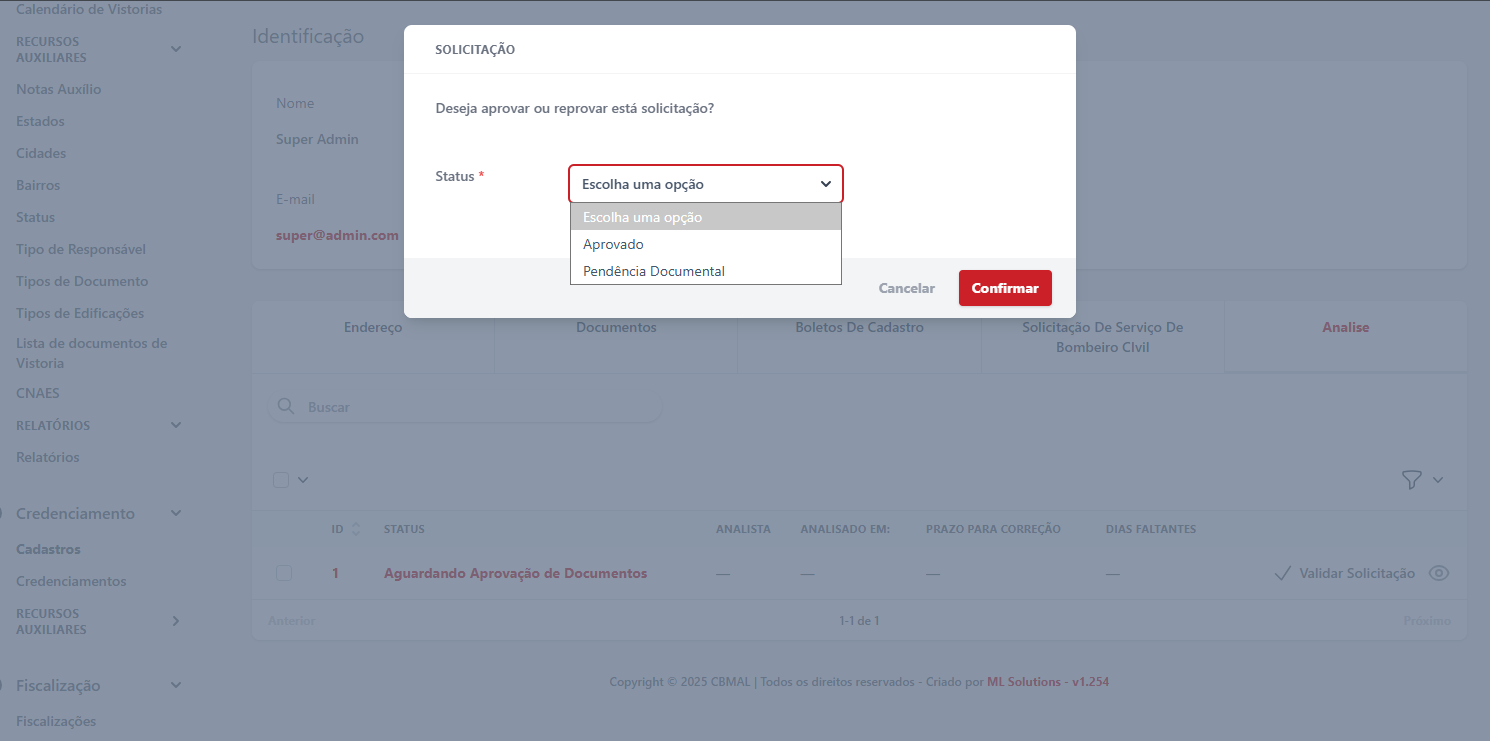Click the checkmark icon beside Validar Solicitação
The height and width of the screenshot is (741, 1490).
[x=1282, y=573]
